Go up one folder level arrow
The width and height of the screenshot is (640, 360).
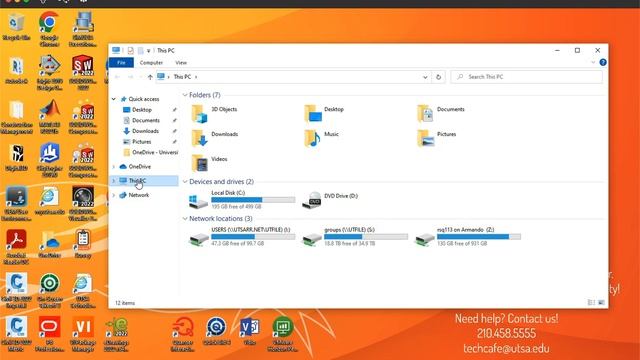point(150,77)
